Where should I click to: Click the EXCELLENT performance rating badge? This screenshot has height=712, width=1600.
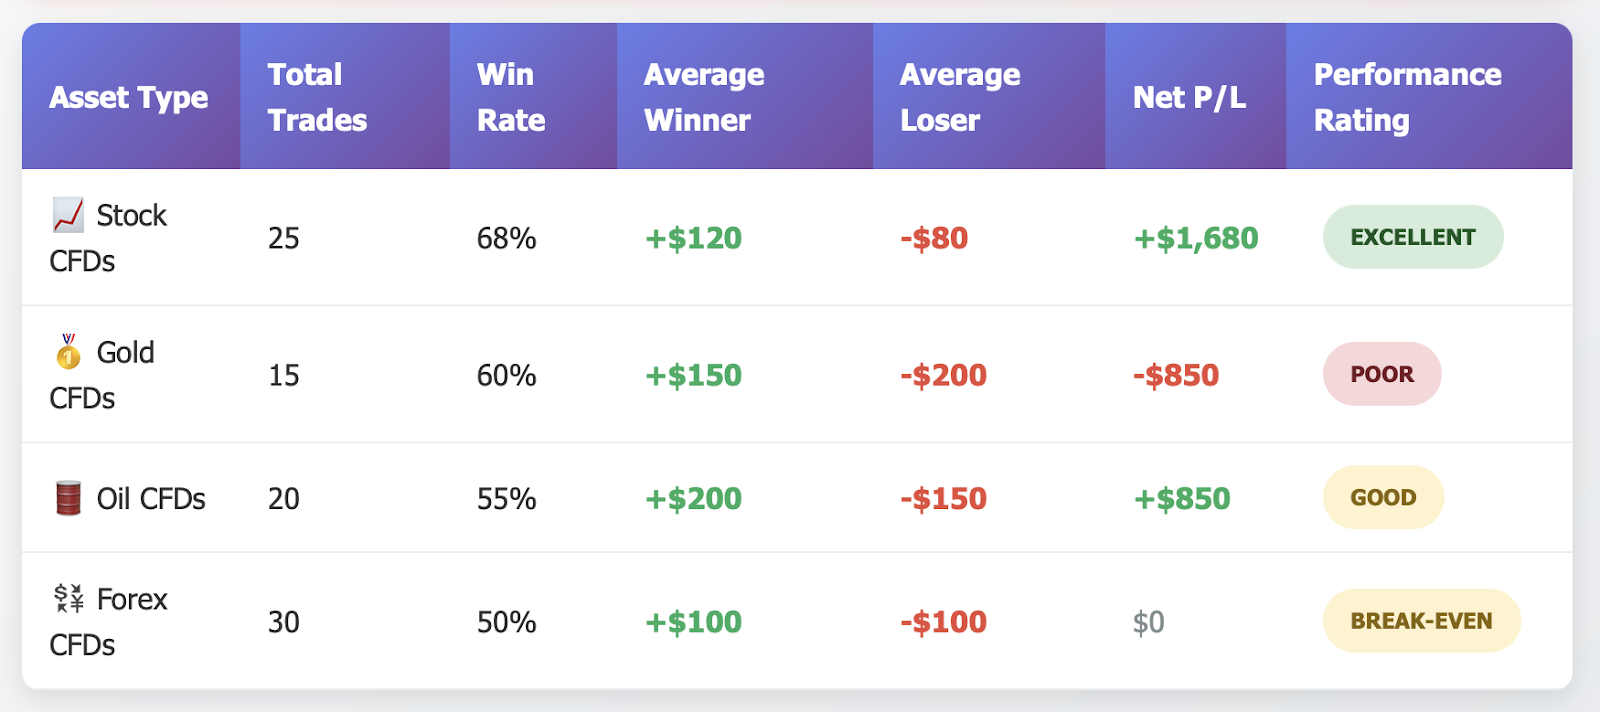(x=1412, y=237)
